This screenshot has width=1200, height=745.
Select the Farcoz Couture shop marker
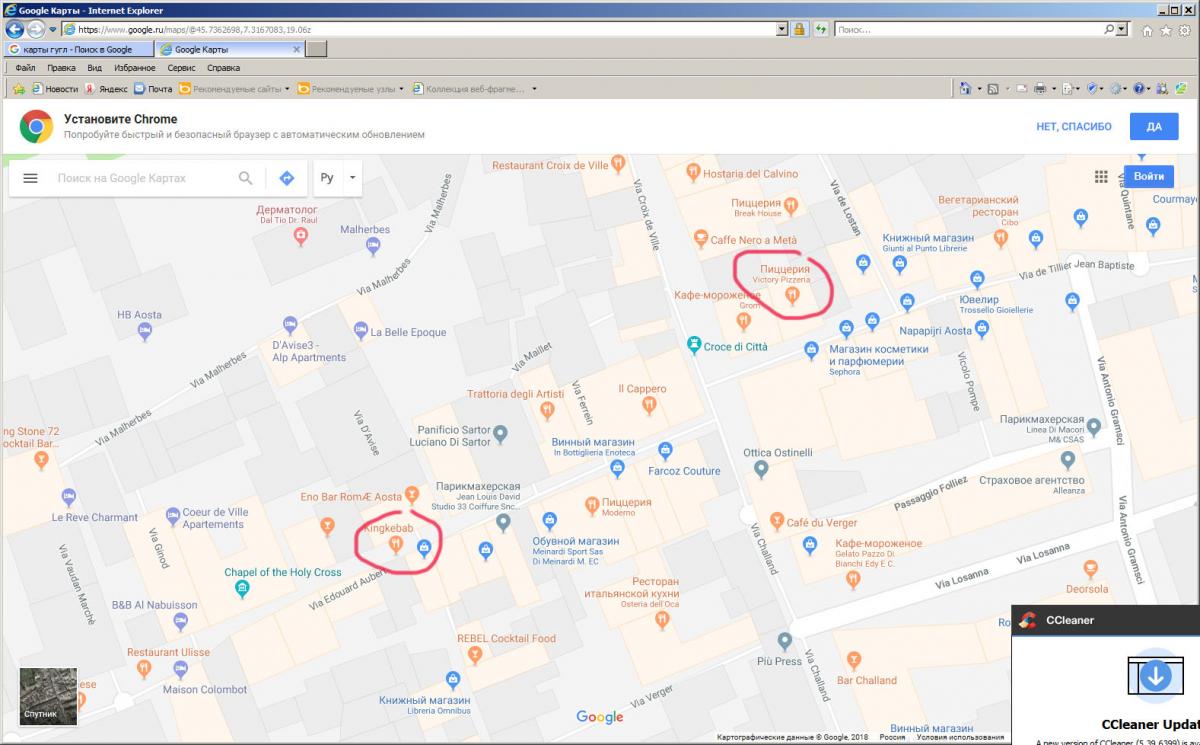664,452
